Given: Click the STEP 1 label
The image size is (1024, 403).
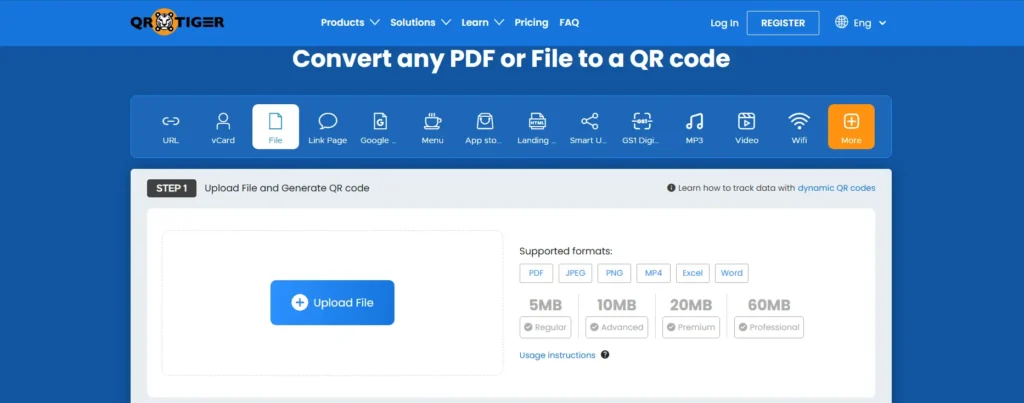Looking at the screenshot, I should [x=172, y=188].
